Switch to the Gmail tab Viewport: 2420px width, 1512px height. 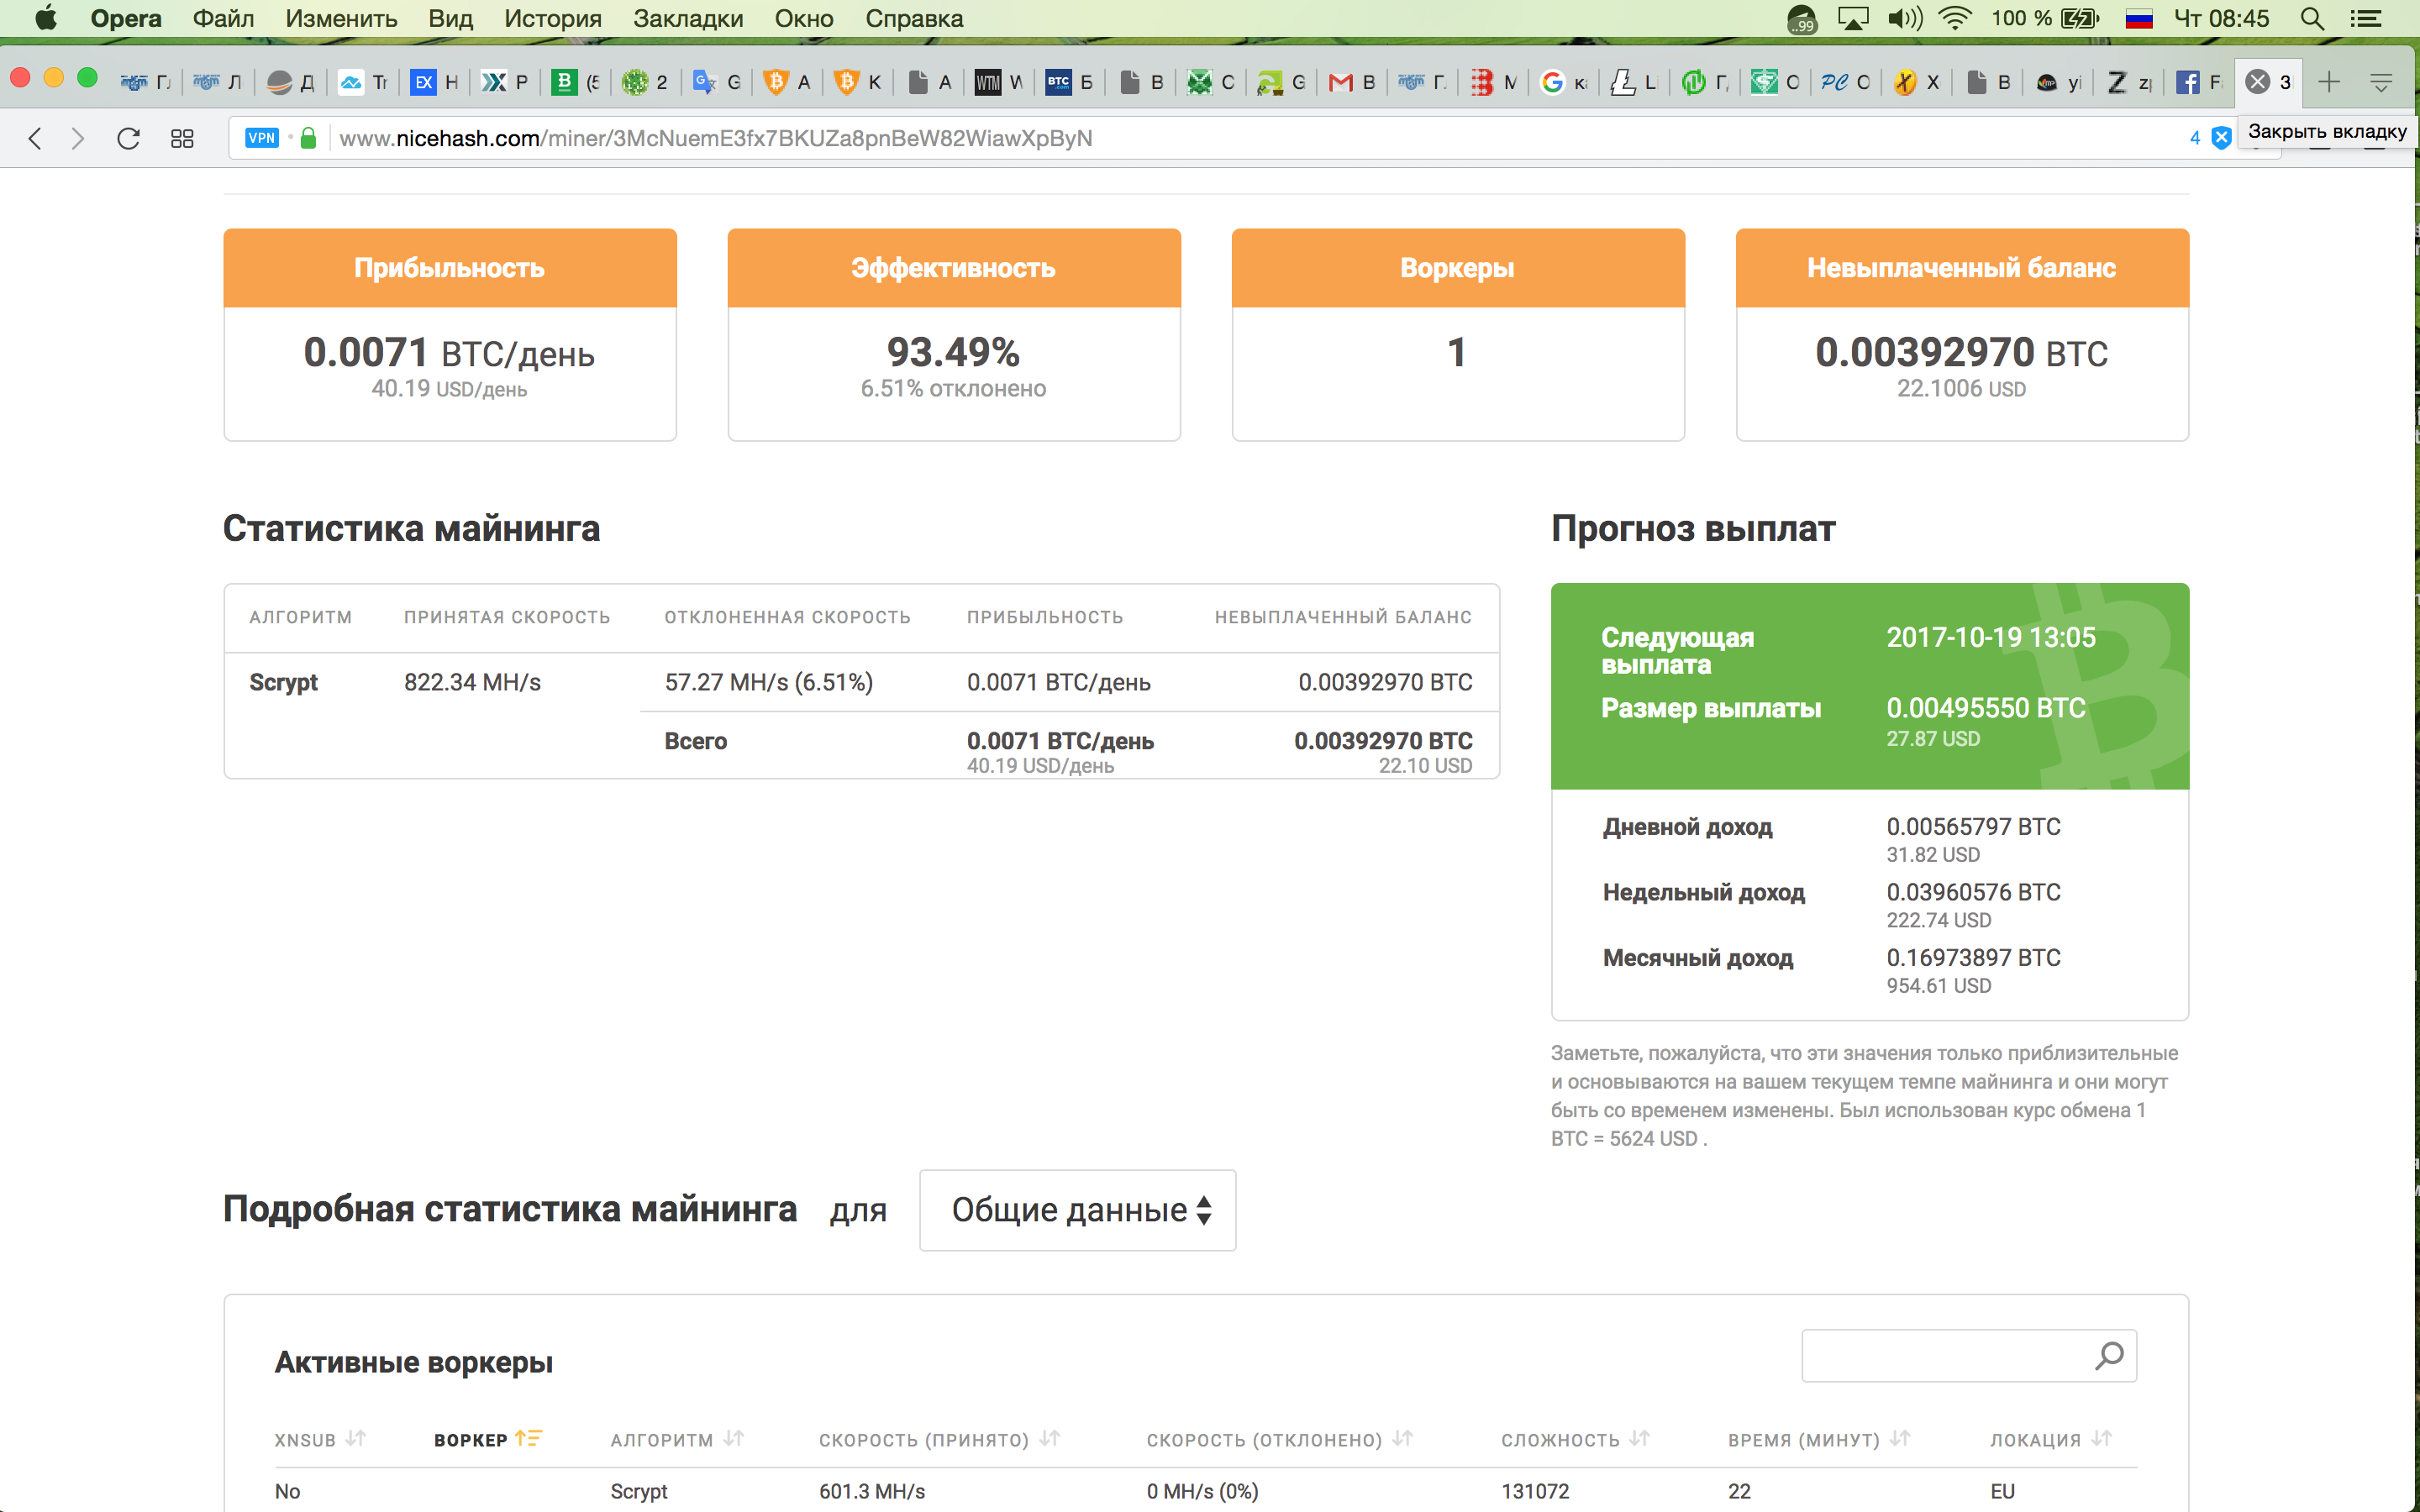pyautogui.click(x=1353, y=82)
